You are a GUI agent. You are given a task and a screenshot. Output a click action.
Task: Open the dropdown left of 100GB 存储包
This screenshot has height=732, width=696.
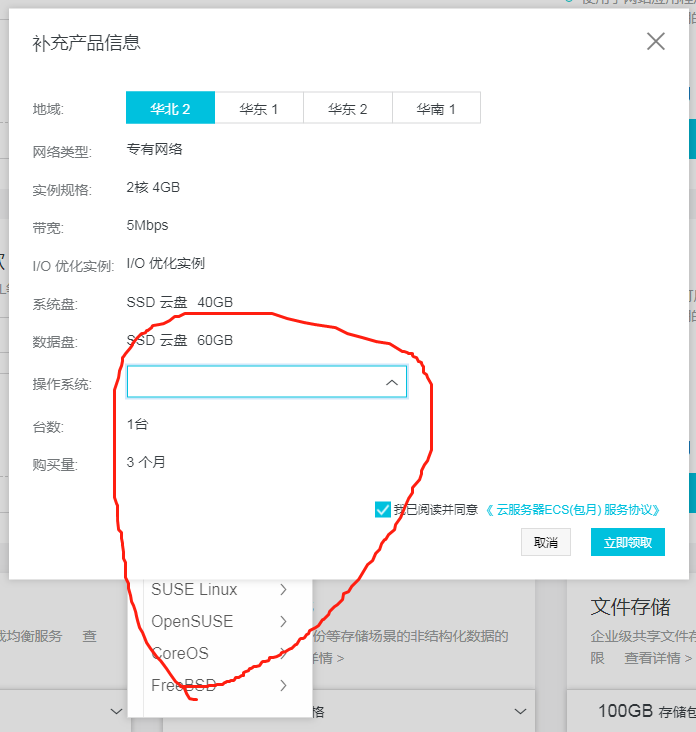(520, 711)
